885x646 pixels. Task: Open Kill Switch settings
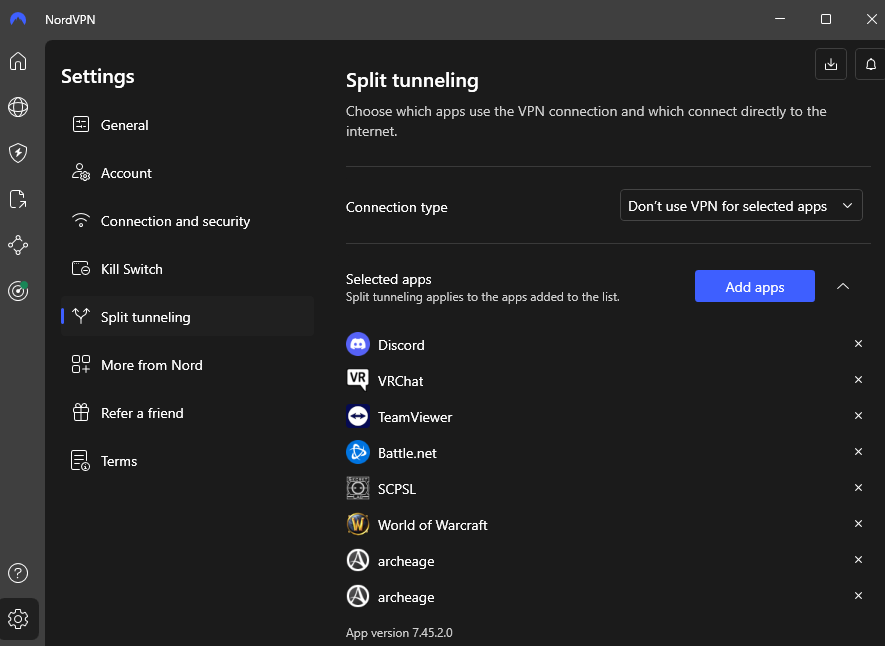click(131, 269)
